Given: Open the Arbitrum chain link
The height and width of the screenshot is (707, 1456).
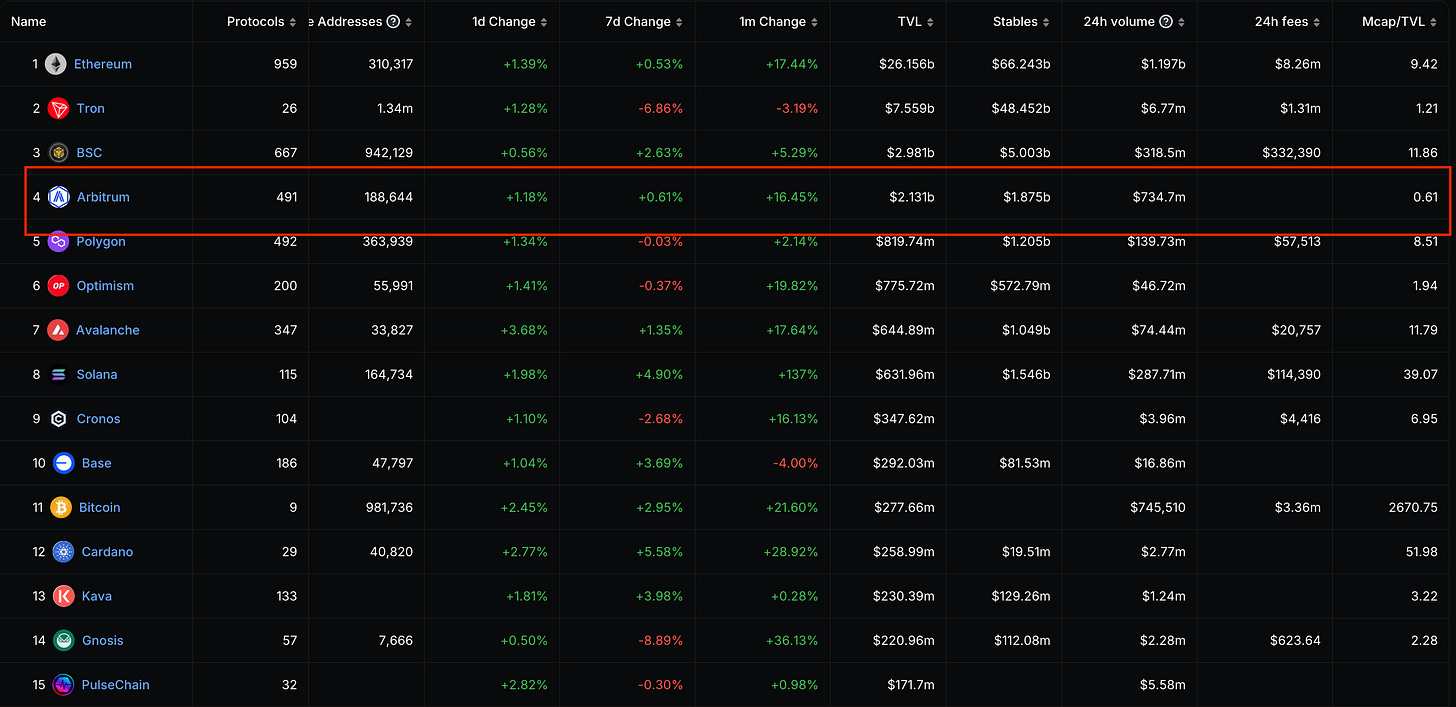Looking at the screenshot, I should pos(104,197).
